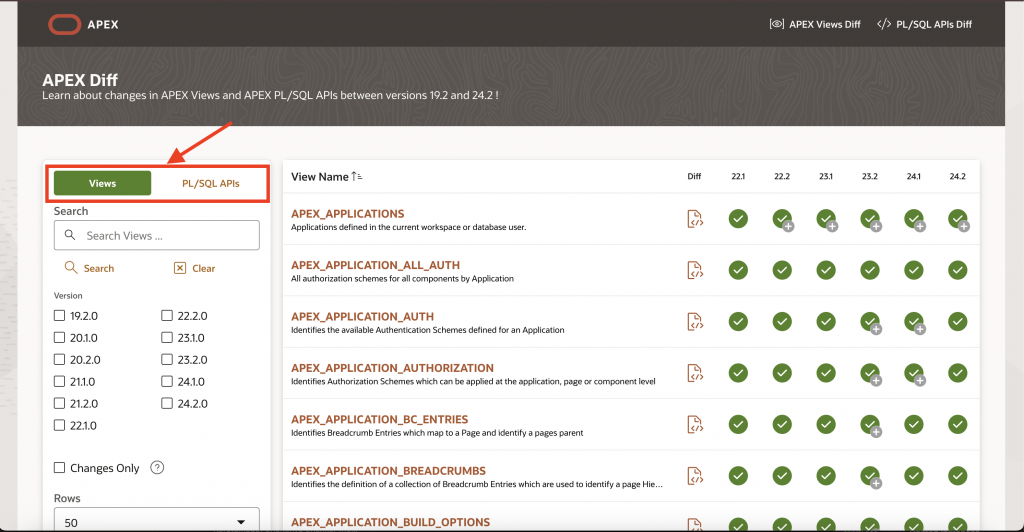Check the 19.2.0 version checkbox
The image size is (1024, 532).
[x=59, y=316]
